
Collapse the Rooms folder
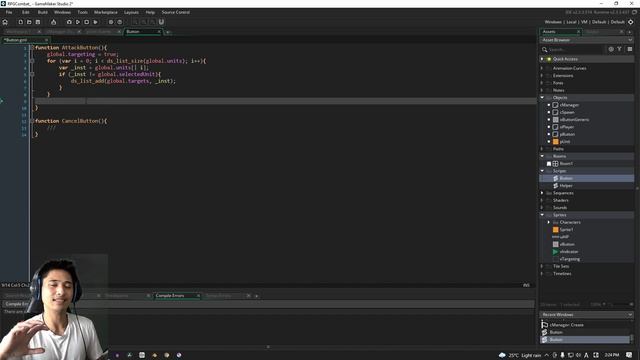coord(542,156)
